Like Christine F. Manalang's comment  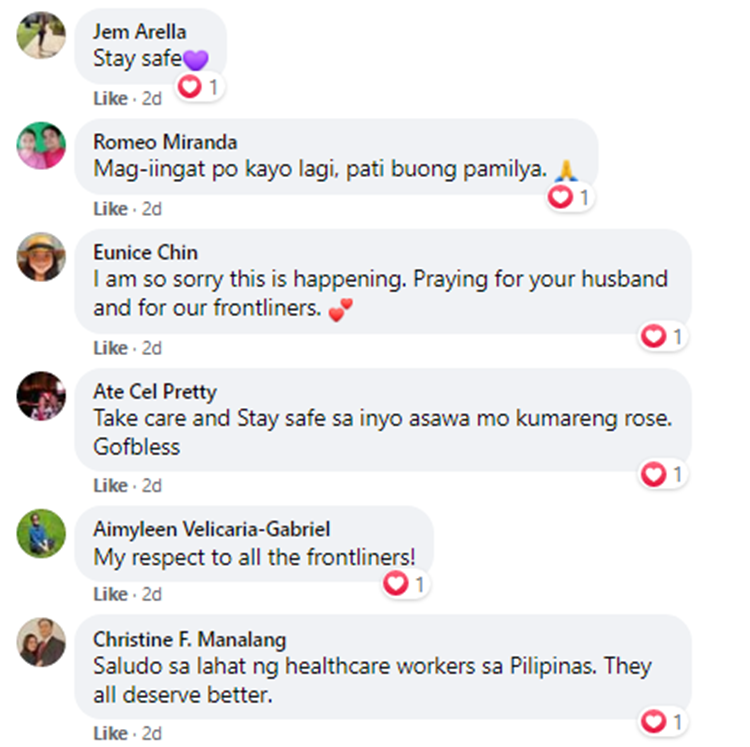110,733
